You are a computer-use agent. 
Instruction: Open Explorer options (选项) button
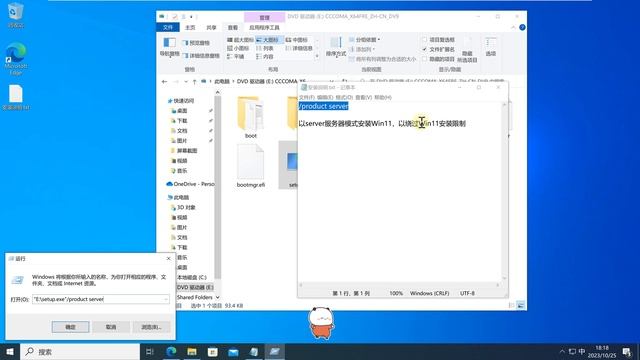[491, 47]
